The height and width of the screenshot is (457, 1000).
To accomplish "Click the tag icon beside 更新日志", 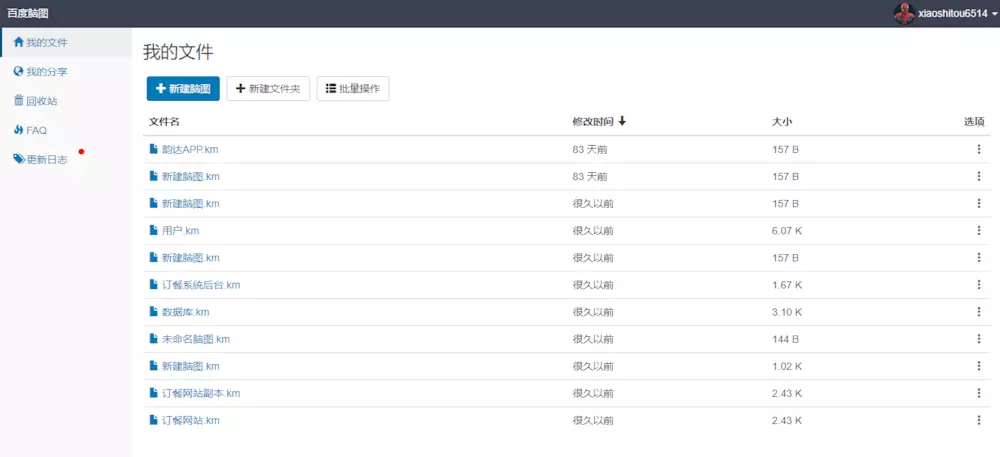I will click(x=19, y=159).
